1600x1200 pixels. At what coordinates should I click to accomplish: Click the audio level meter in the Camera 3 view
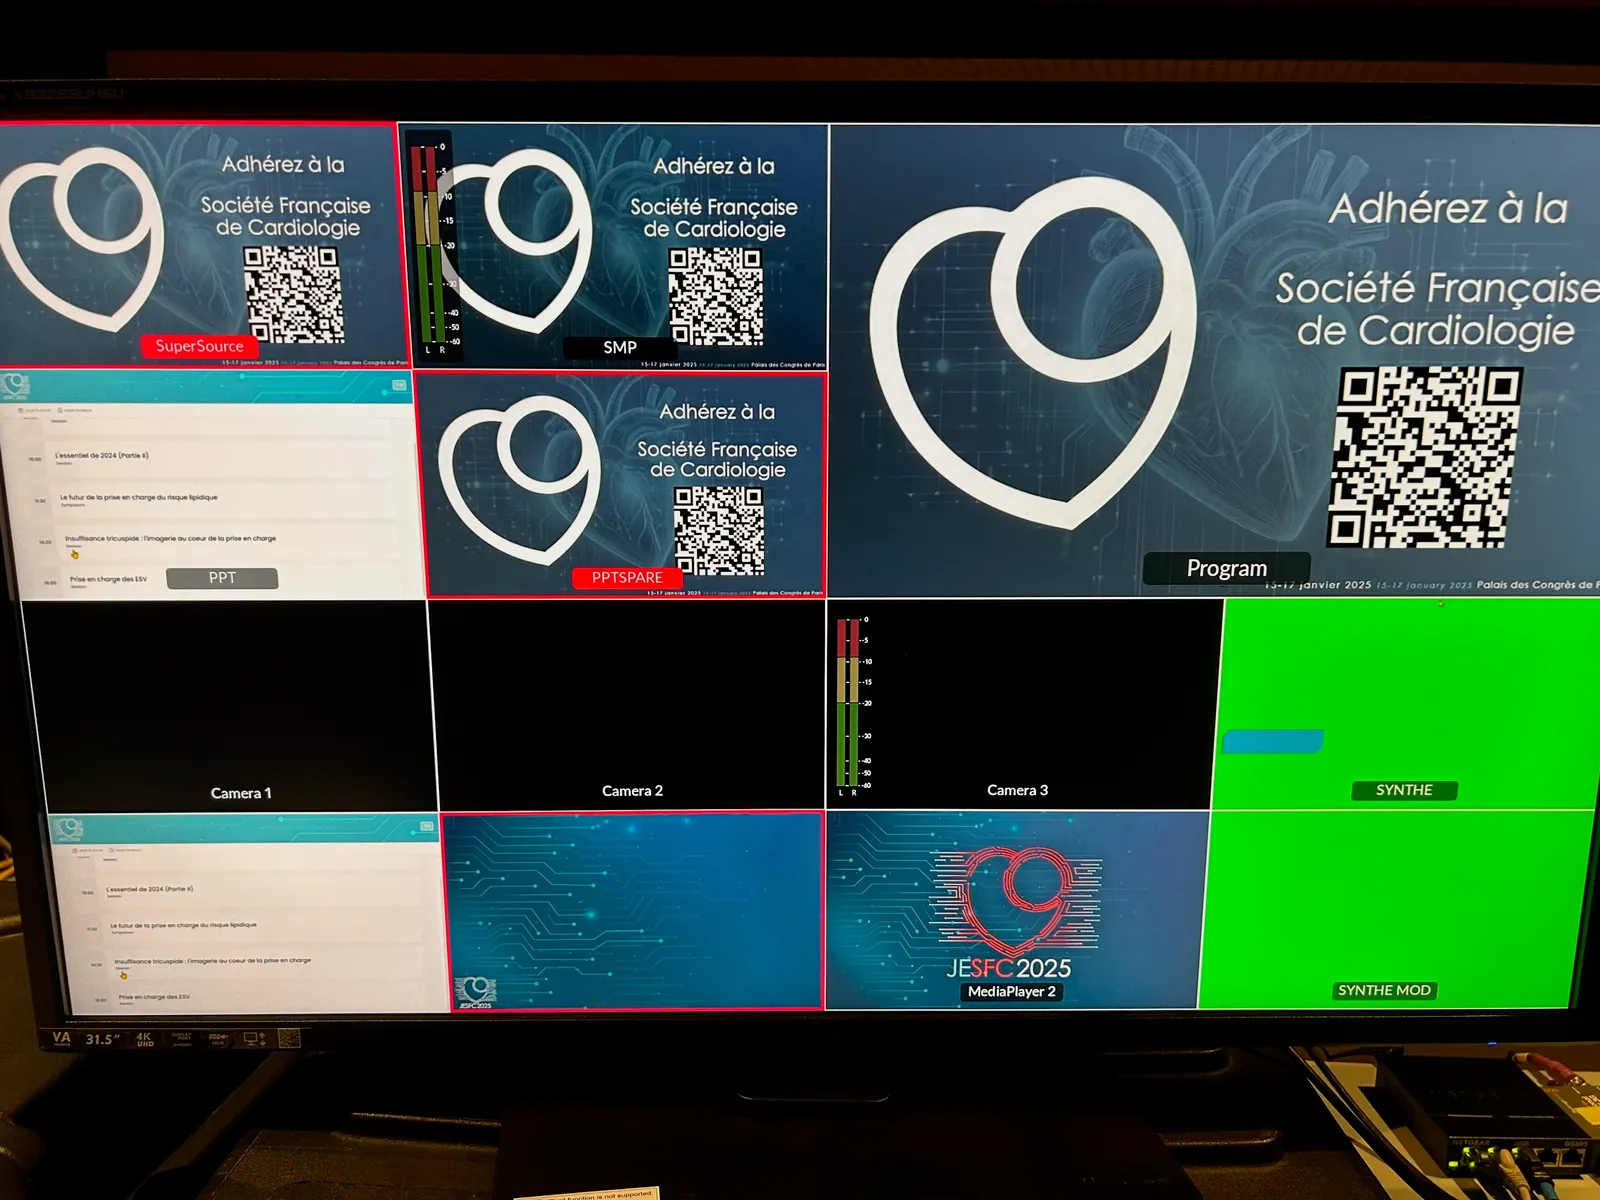coord(854,706)
